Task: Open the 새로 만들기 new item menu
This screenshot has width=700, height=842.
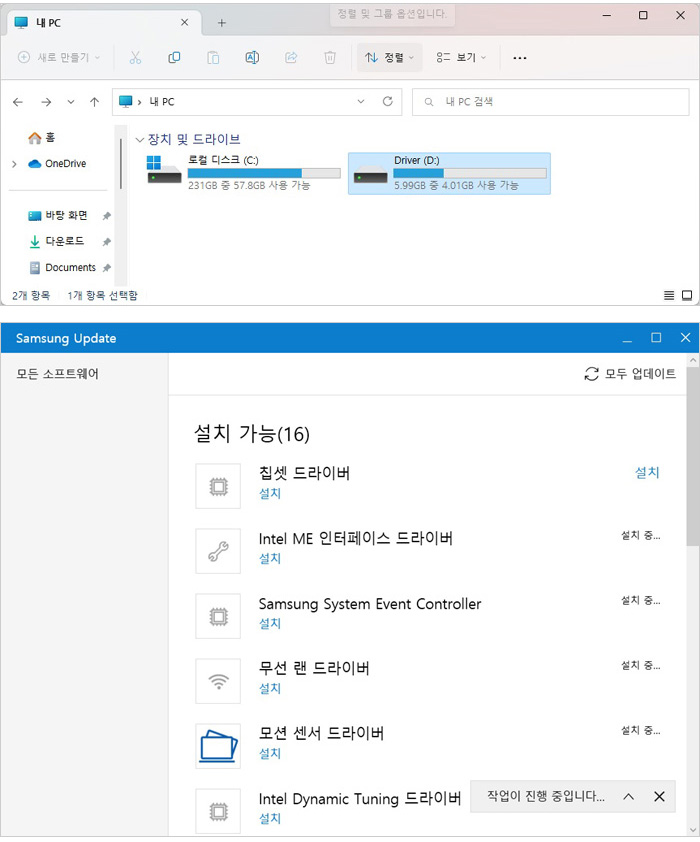Action: coord(59,57)
